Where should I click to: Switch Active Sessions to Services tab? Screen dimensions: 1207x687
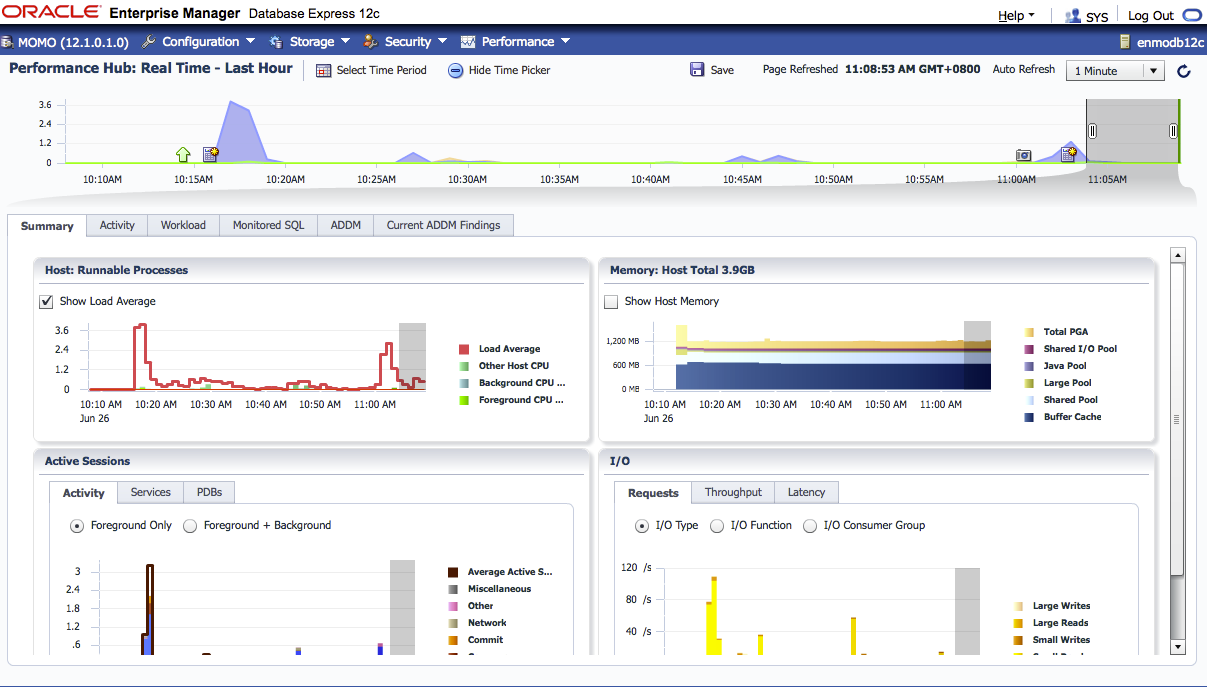click(151, 493)
